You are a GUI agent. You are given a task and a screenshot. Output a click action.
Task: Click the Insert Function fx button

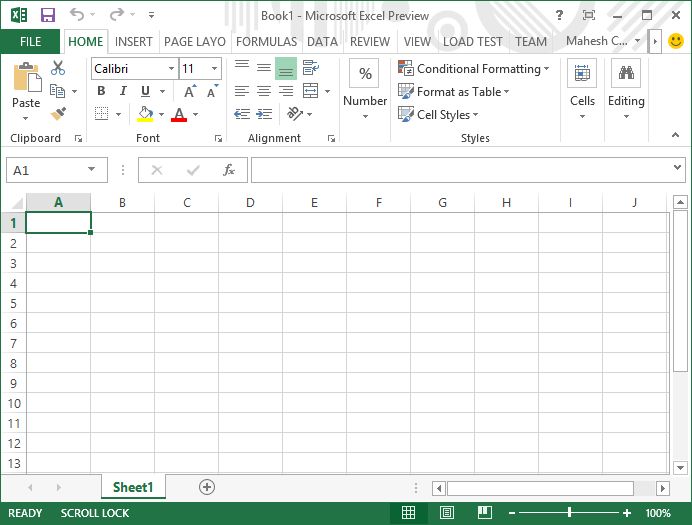click(229, 170)
